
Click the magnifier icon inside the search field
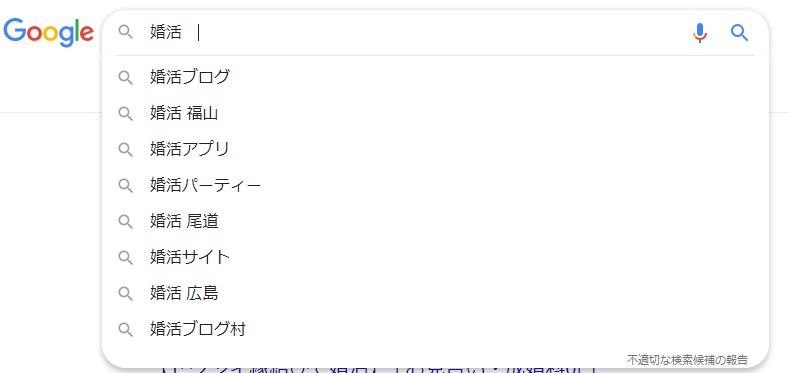(125, 33)
